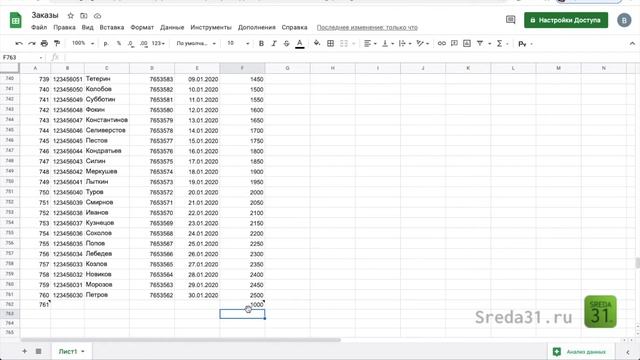Open the zoom 100% dropdown

tap(83, 43)
